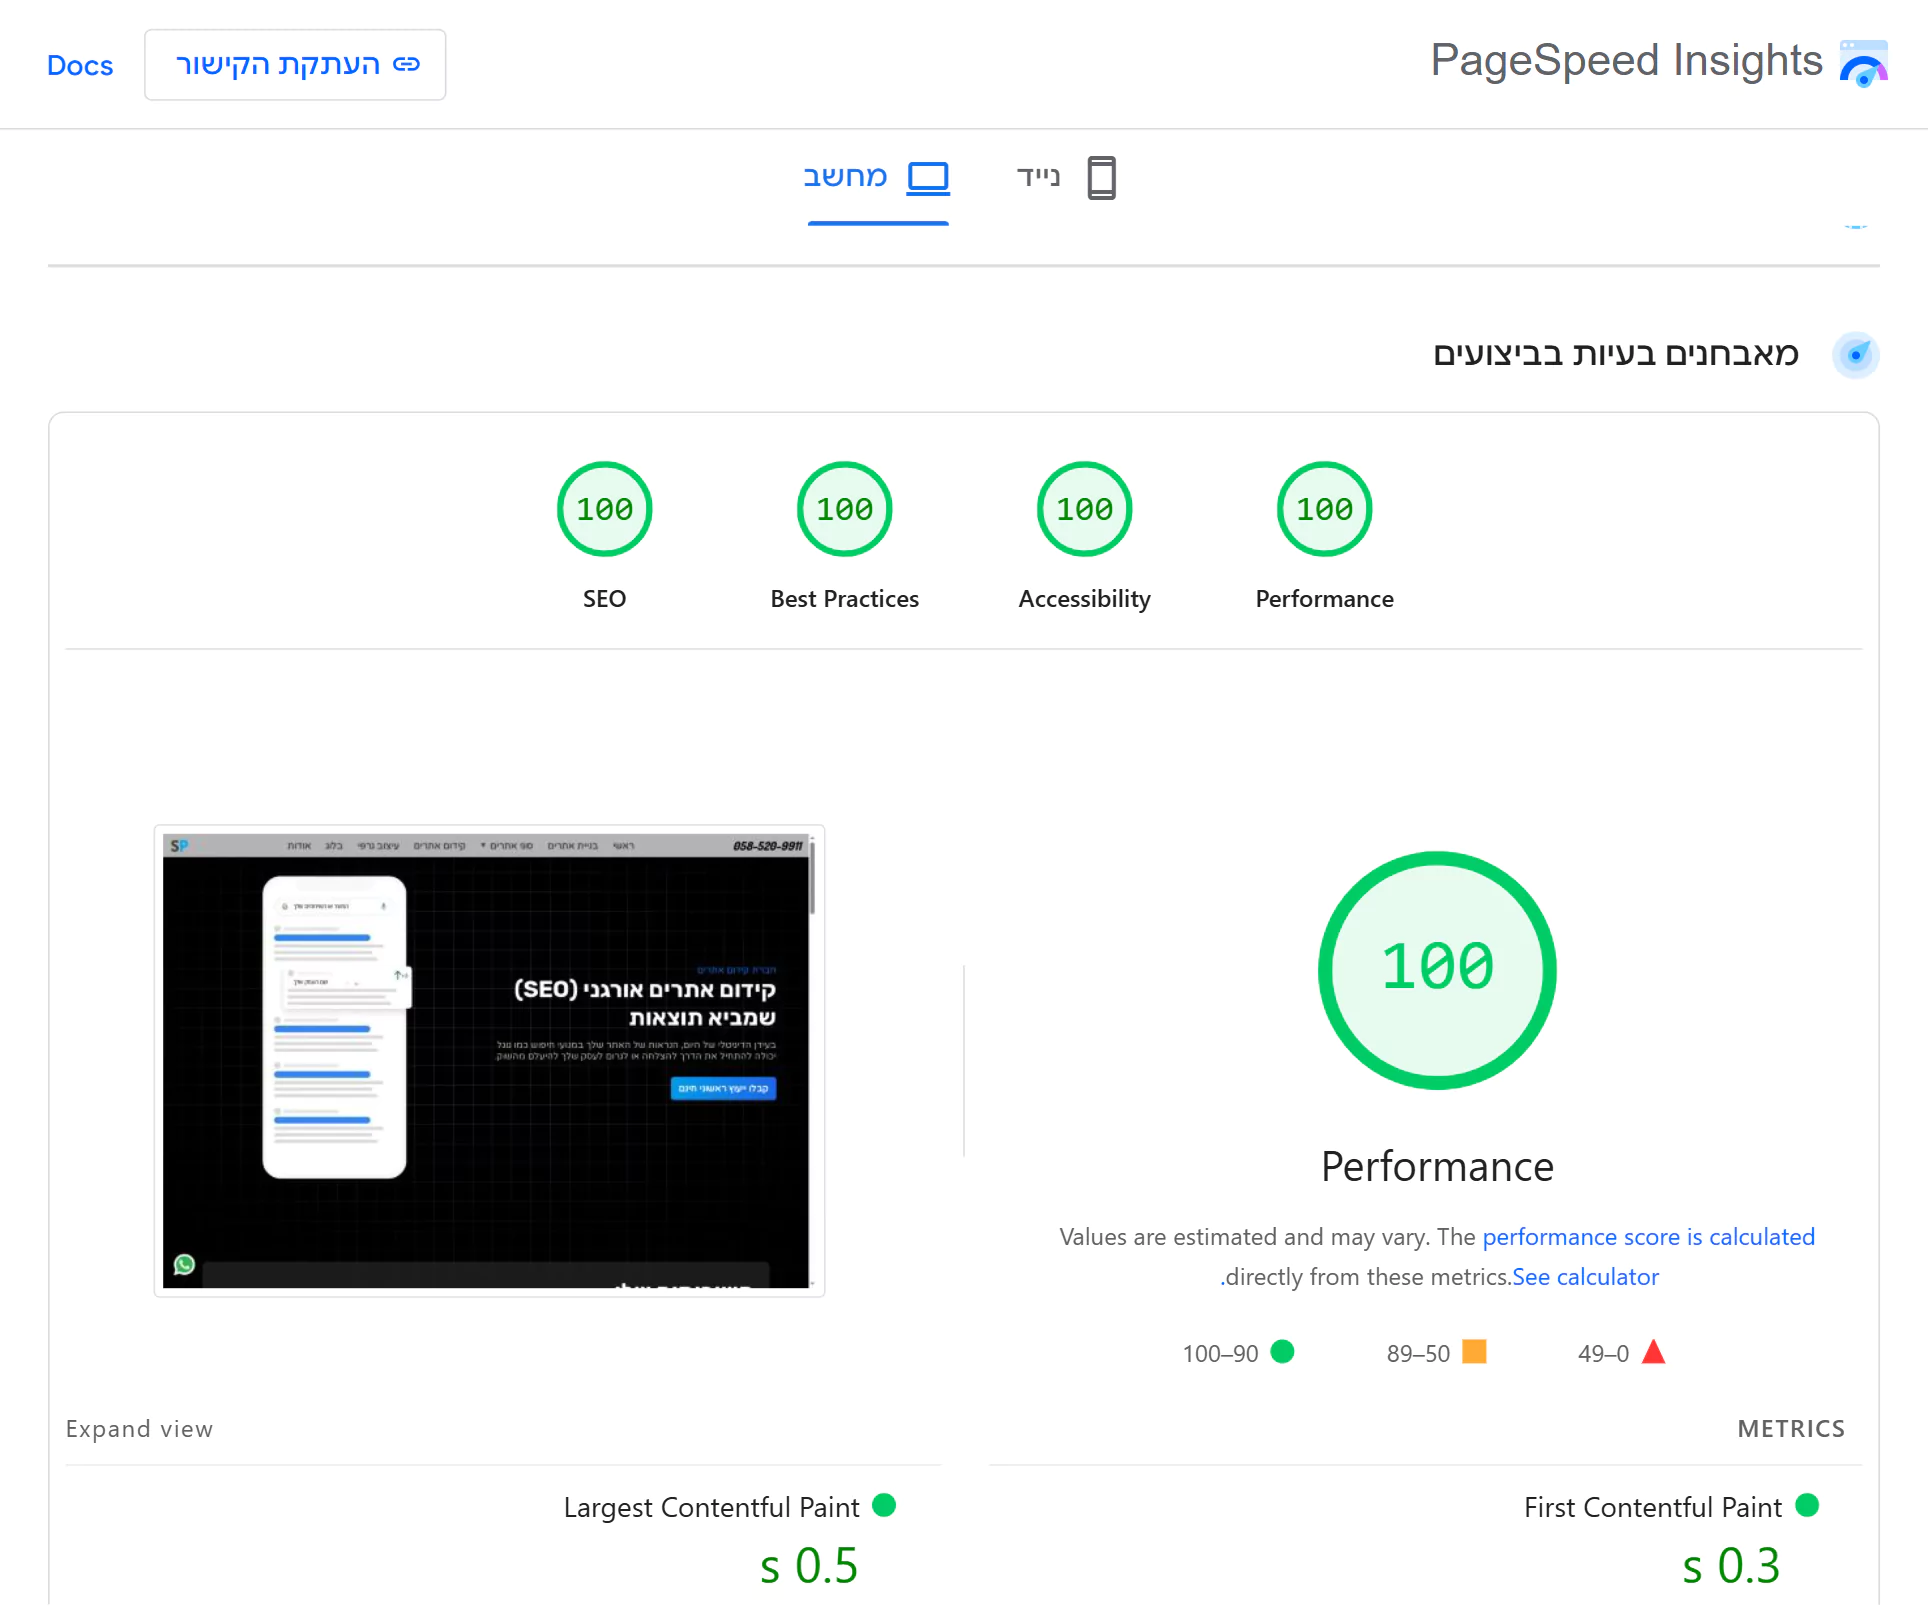Open the METRICS section
This screenshot has width=1928, height=1606.
click(x=1790, y=1429)
